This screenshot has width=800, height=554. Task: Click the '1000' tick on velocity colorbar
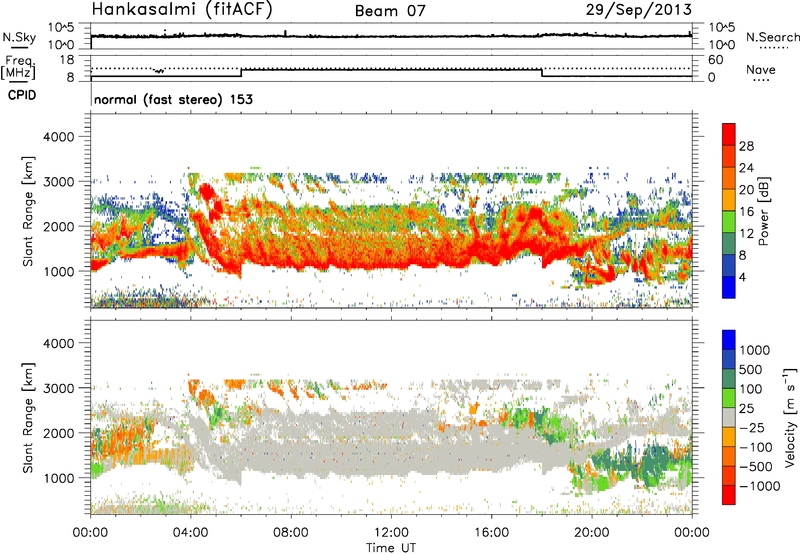[755, 350]
